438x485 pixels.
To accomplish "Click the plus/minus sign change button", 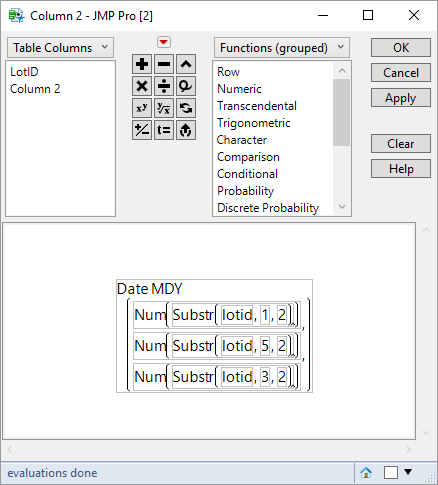I will tap(142, 130).
